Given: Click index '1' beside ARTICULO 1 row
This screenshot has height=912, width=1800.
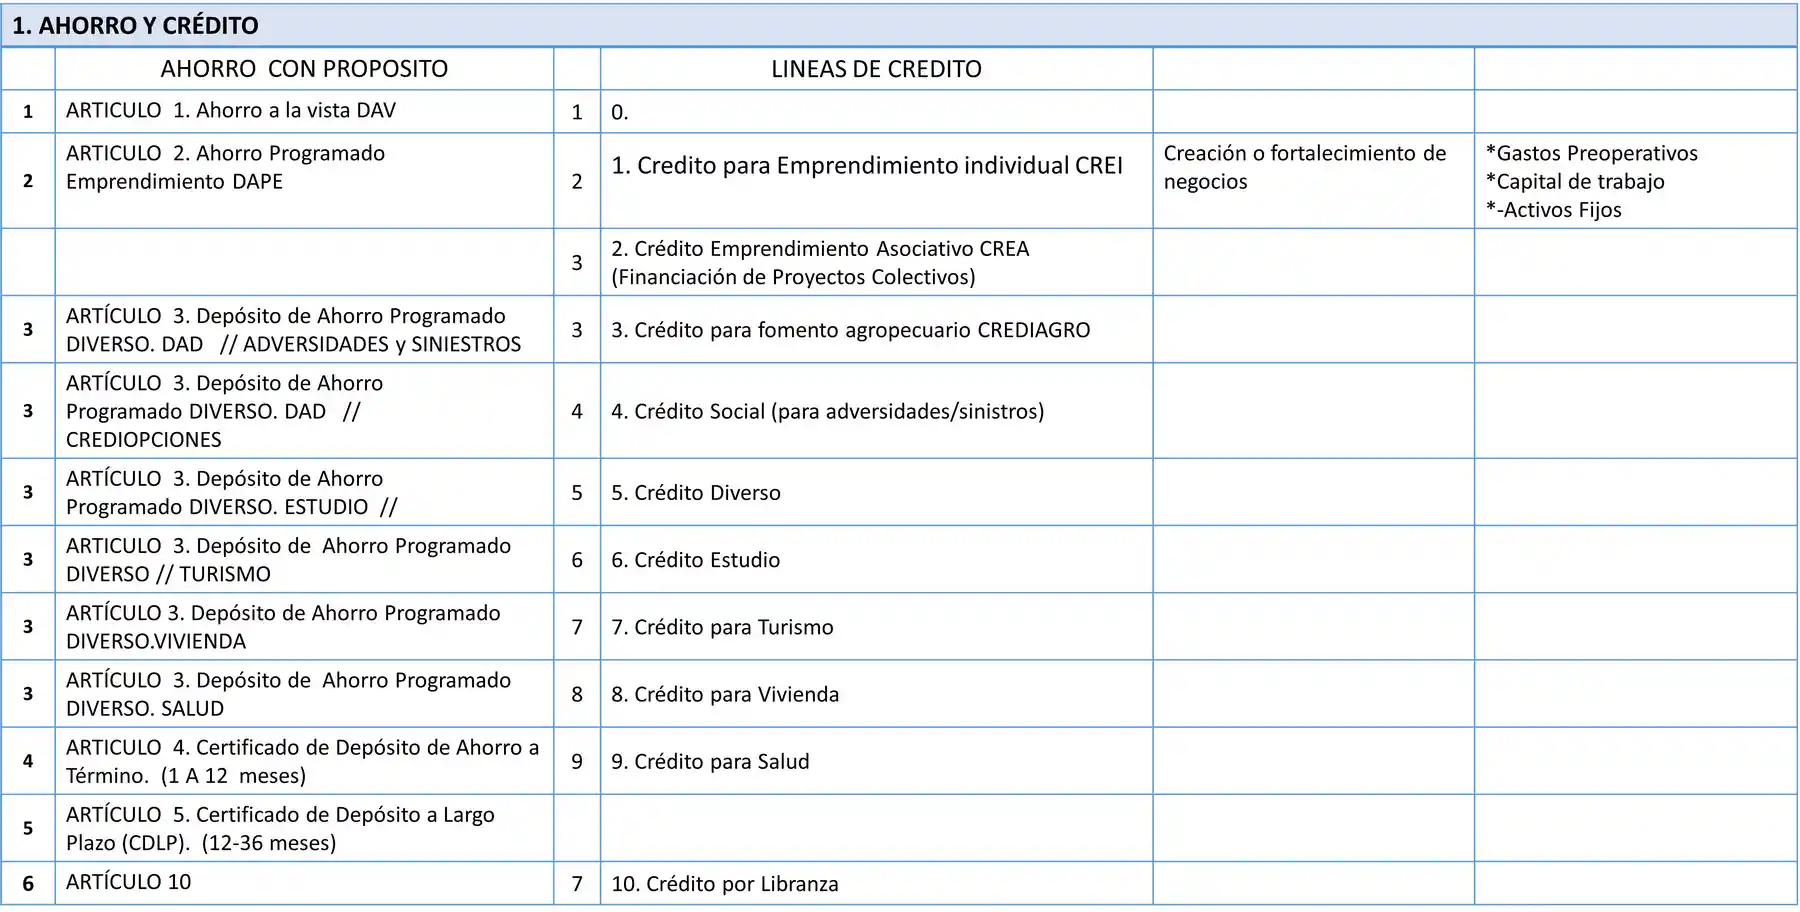Looking at the screenshot, I should point(28,111).
